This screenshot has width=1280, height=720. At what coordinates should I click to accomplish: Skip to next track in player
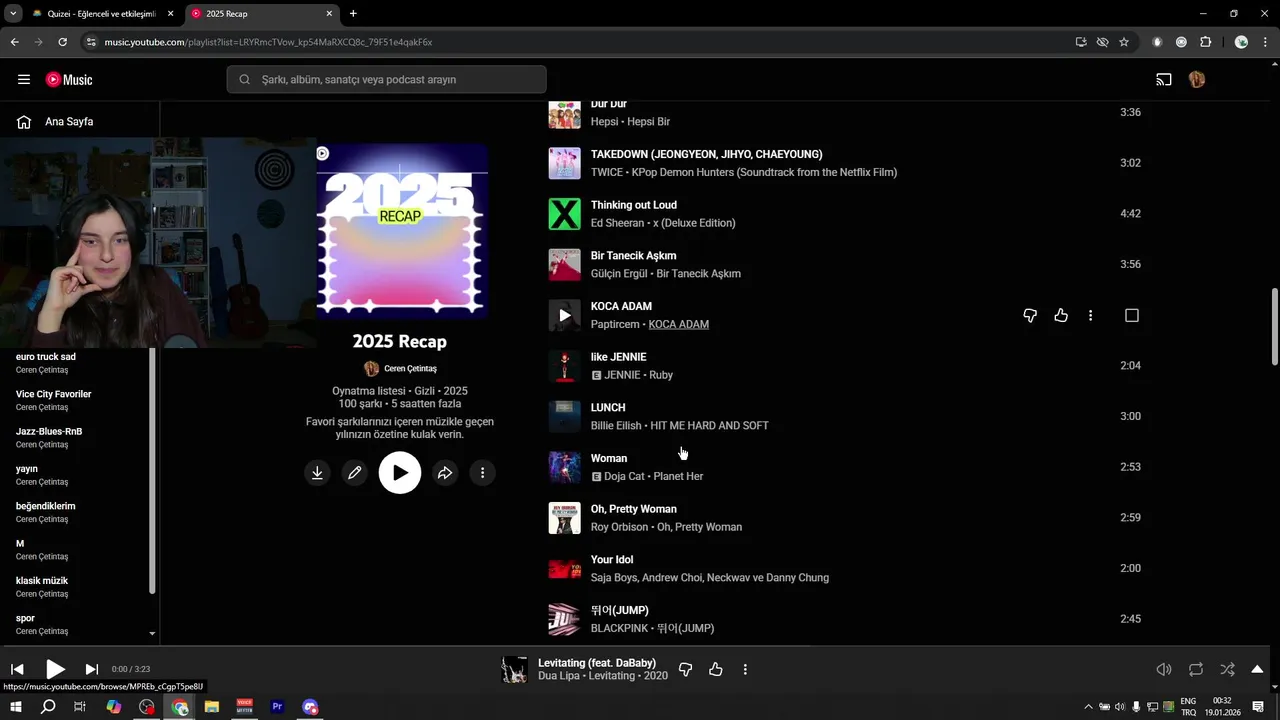pyautogui.click(x=92, y=669)
